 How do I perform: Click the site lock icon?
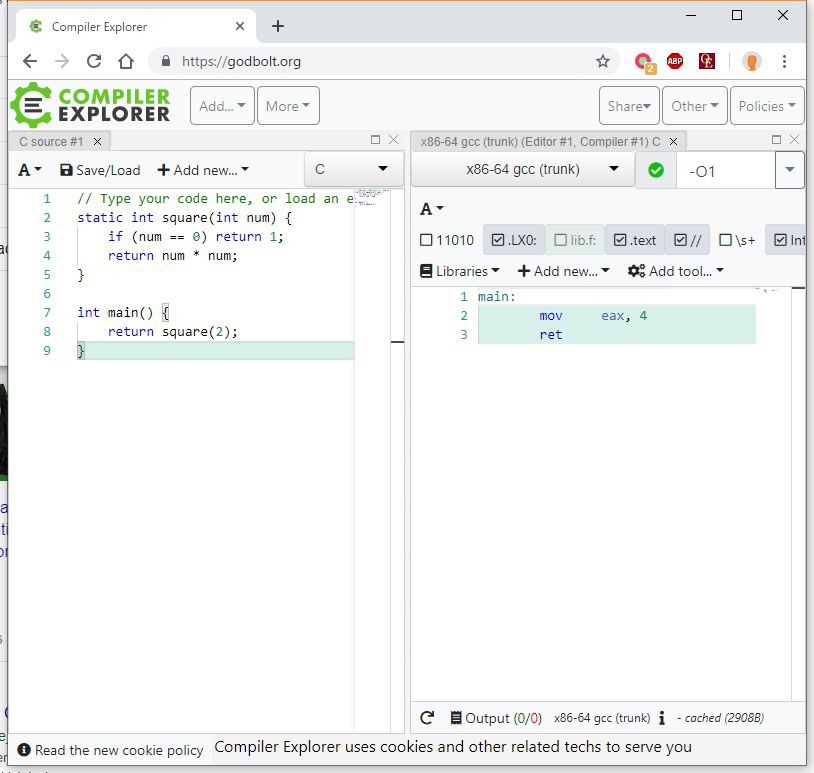[166, 61]
